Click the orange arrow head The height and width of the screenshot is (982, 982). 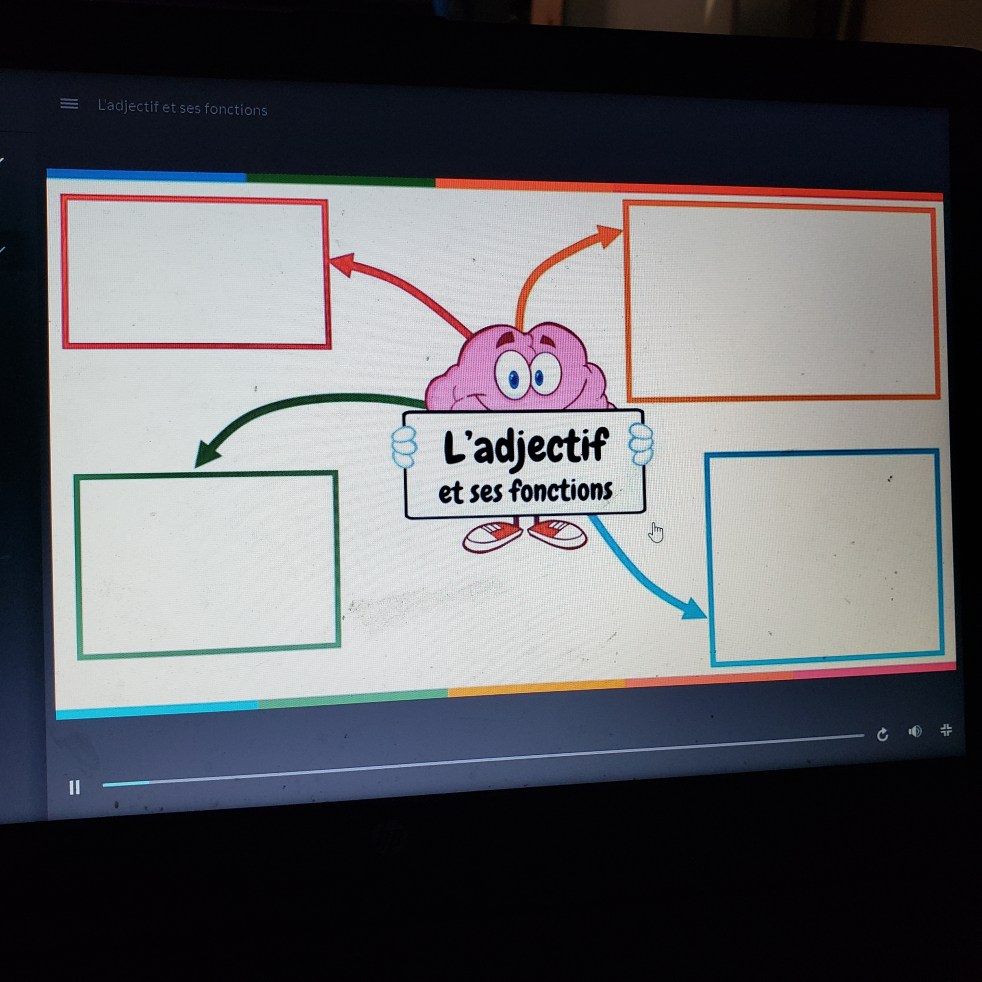tap(608, 236)
